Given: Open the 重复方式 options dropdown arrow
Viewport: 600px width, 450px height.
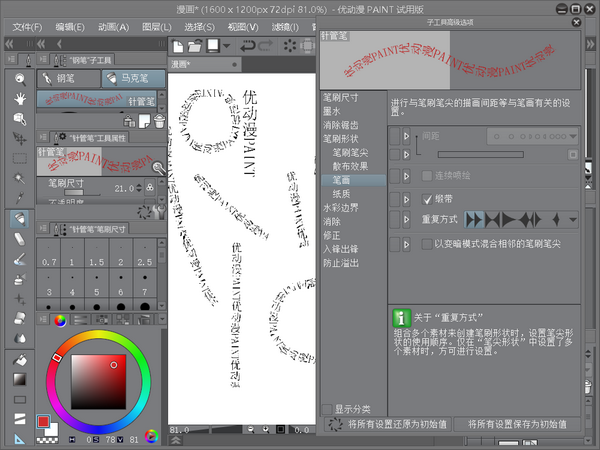Looking at the screenshot, I should [572, 220].
